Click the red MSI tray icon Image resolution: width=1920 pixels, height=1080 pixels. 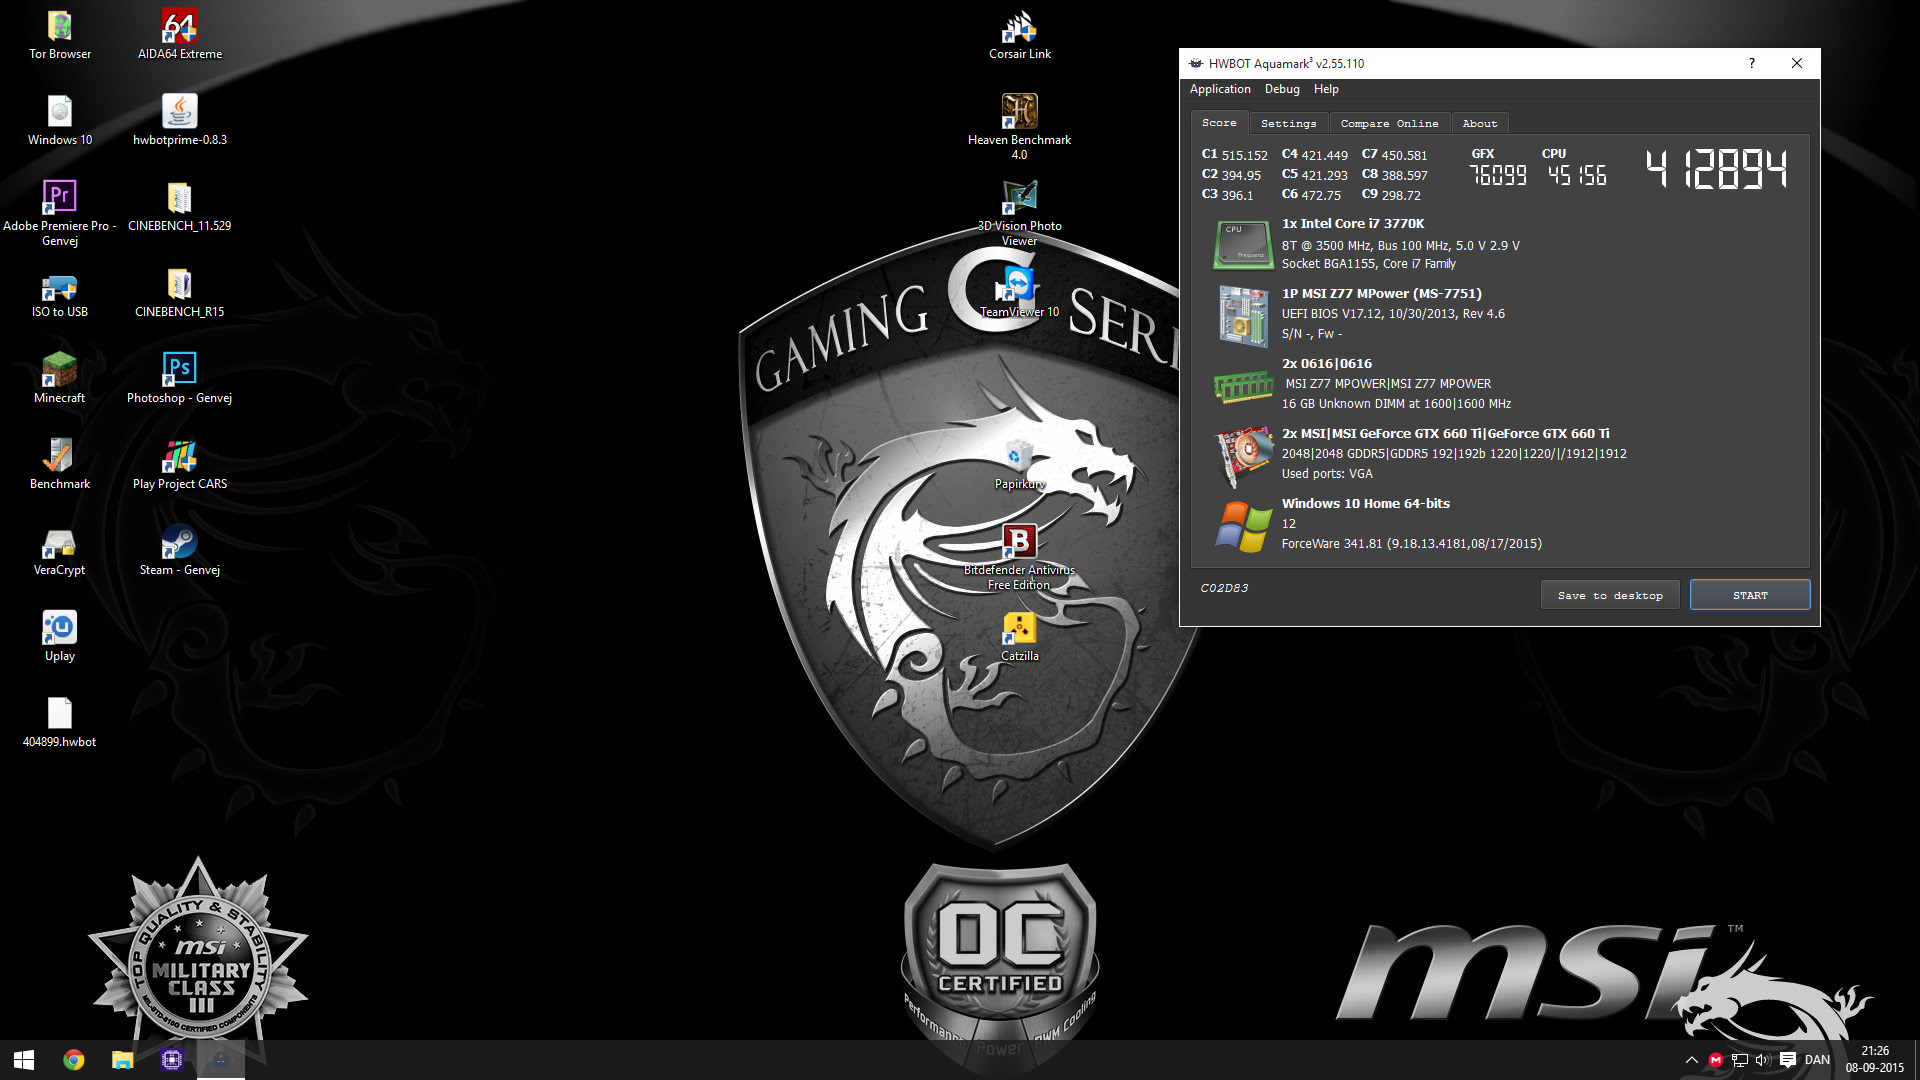tap(1716, 1060)
